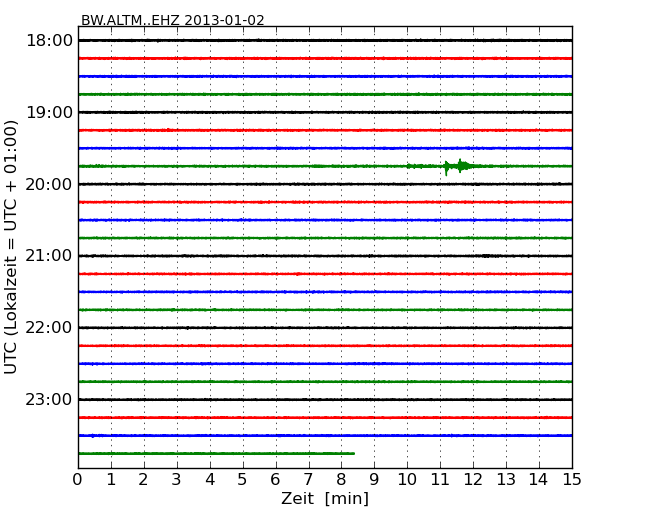Click the x-axis tick label 4
The height and width of the screenshot is (520, 650).
[210, 480]
